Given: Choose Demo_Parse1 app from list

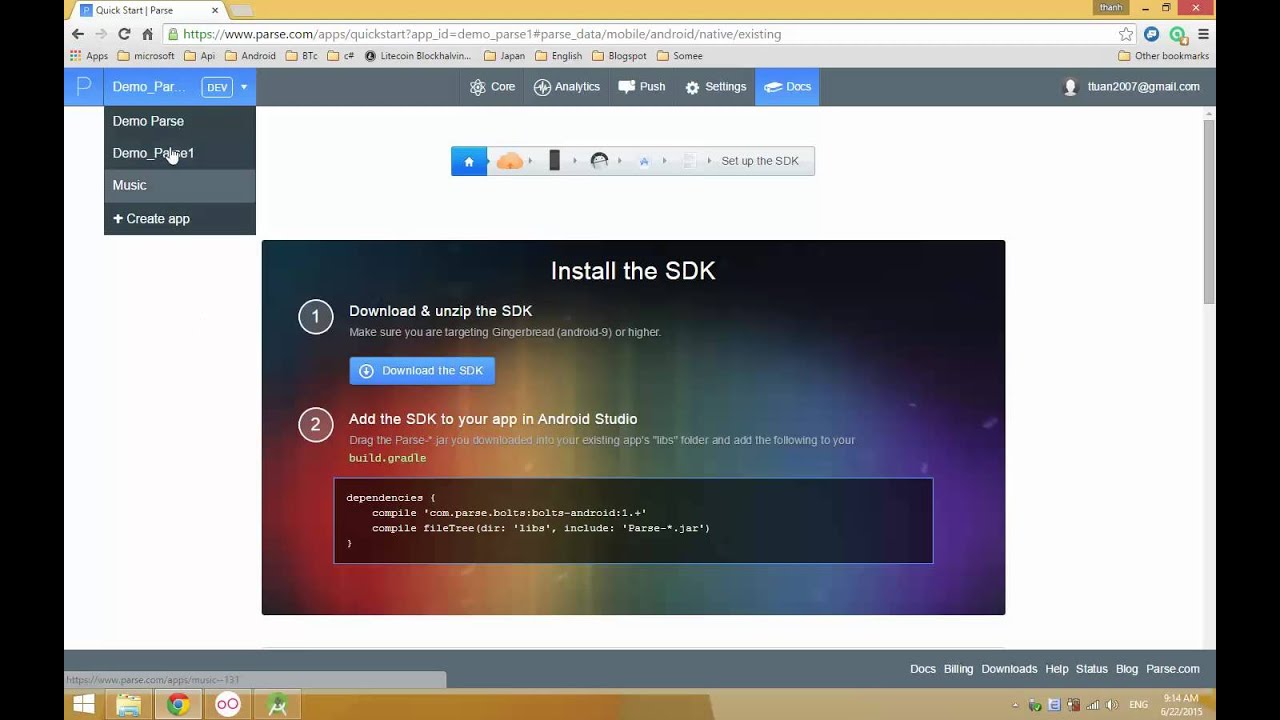Looking at the screenshot, I should coord(180,153).
